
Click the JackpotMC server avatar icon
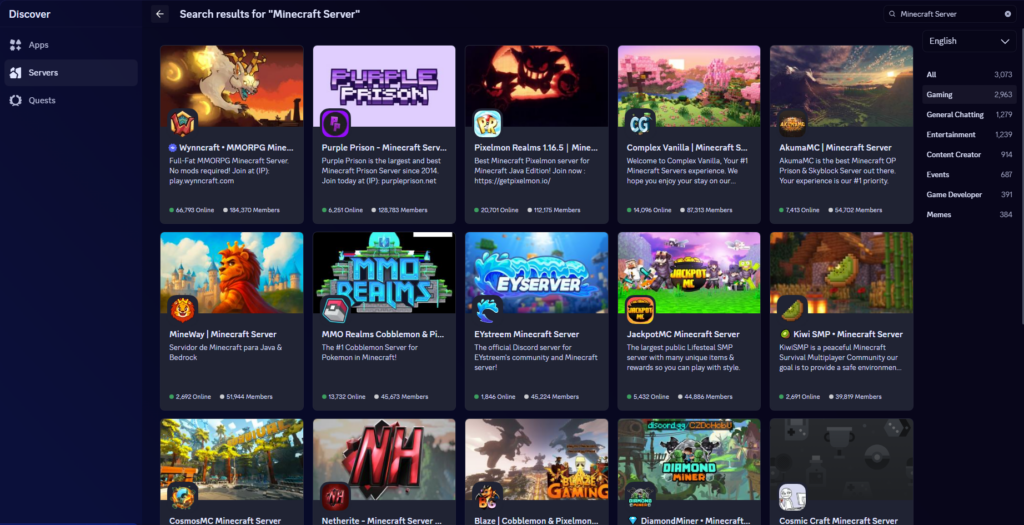tap(640, 310)
